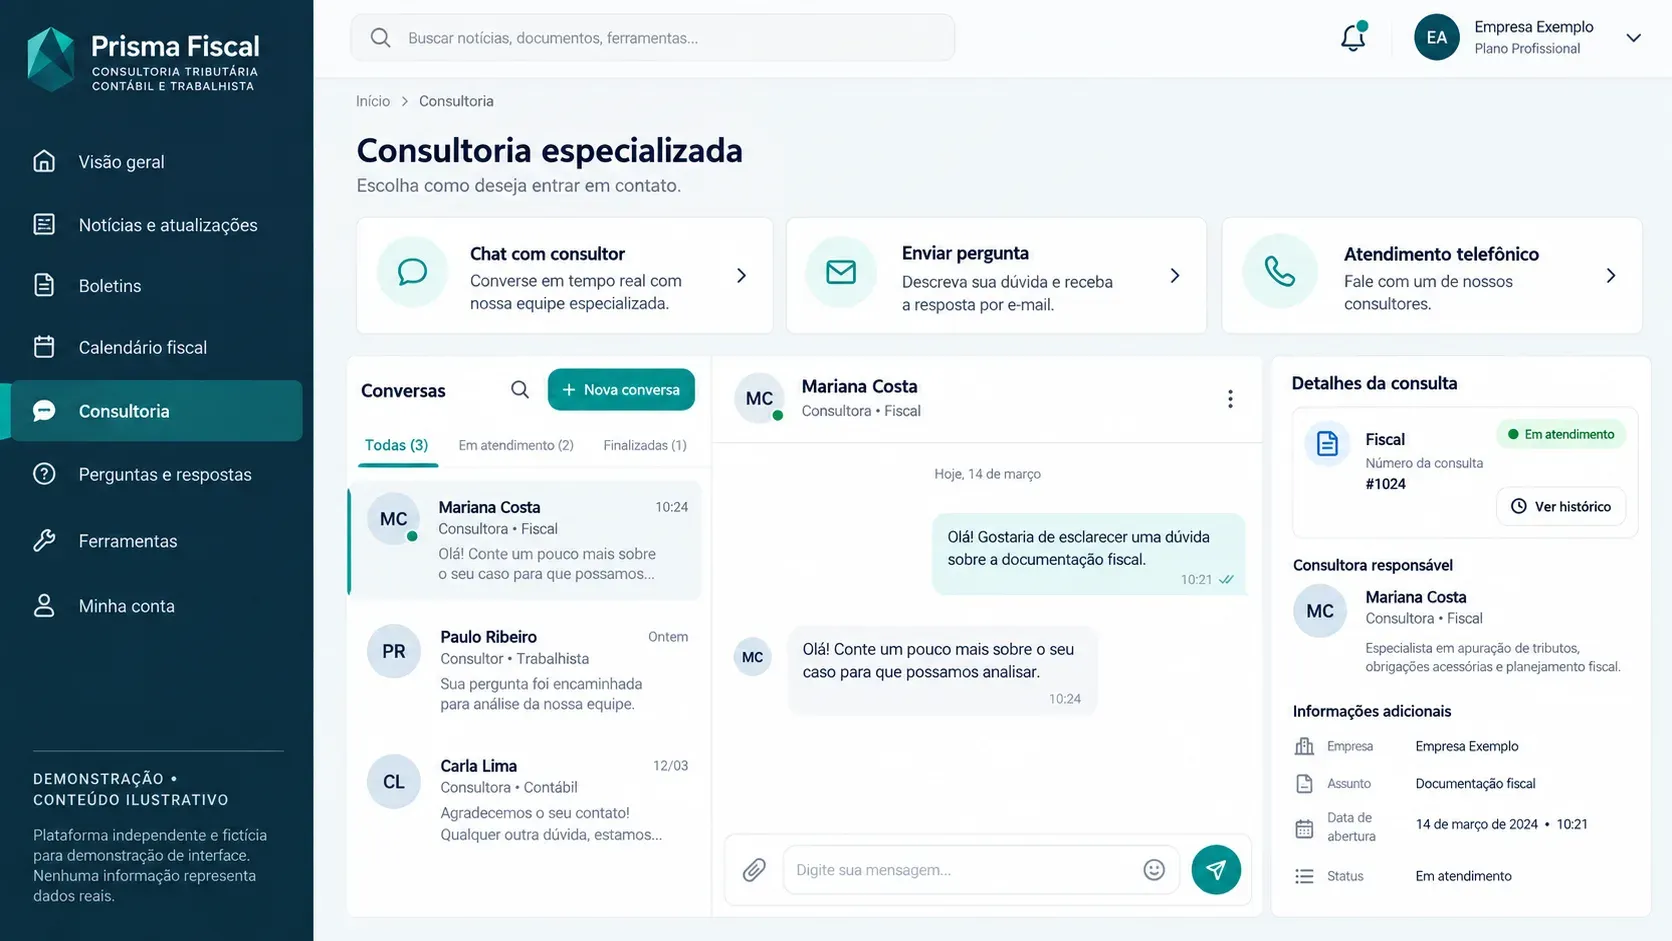1672x941 pixels.
Task: Switch to Em atendimento (2) tab
Action: (516, 445)
